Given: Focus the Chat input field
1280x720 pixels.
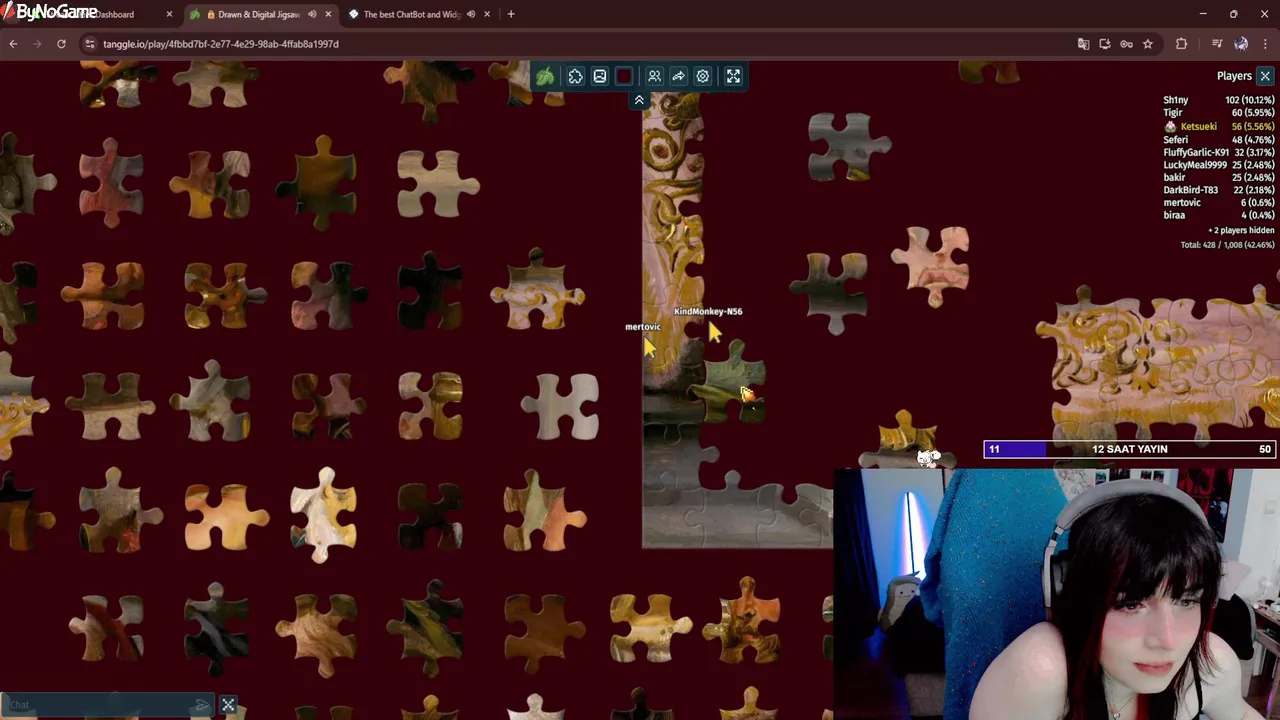Looking at the screenshot, I should (x=98, y=705).
